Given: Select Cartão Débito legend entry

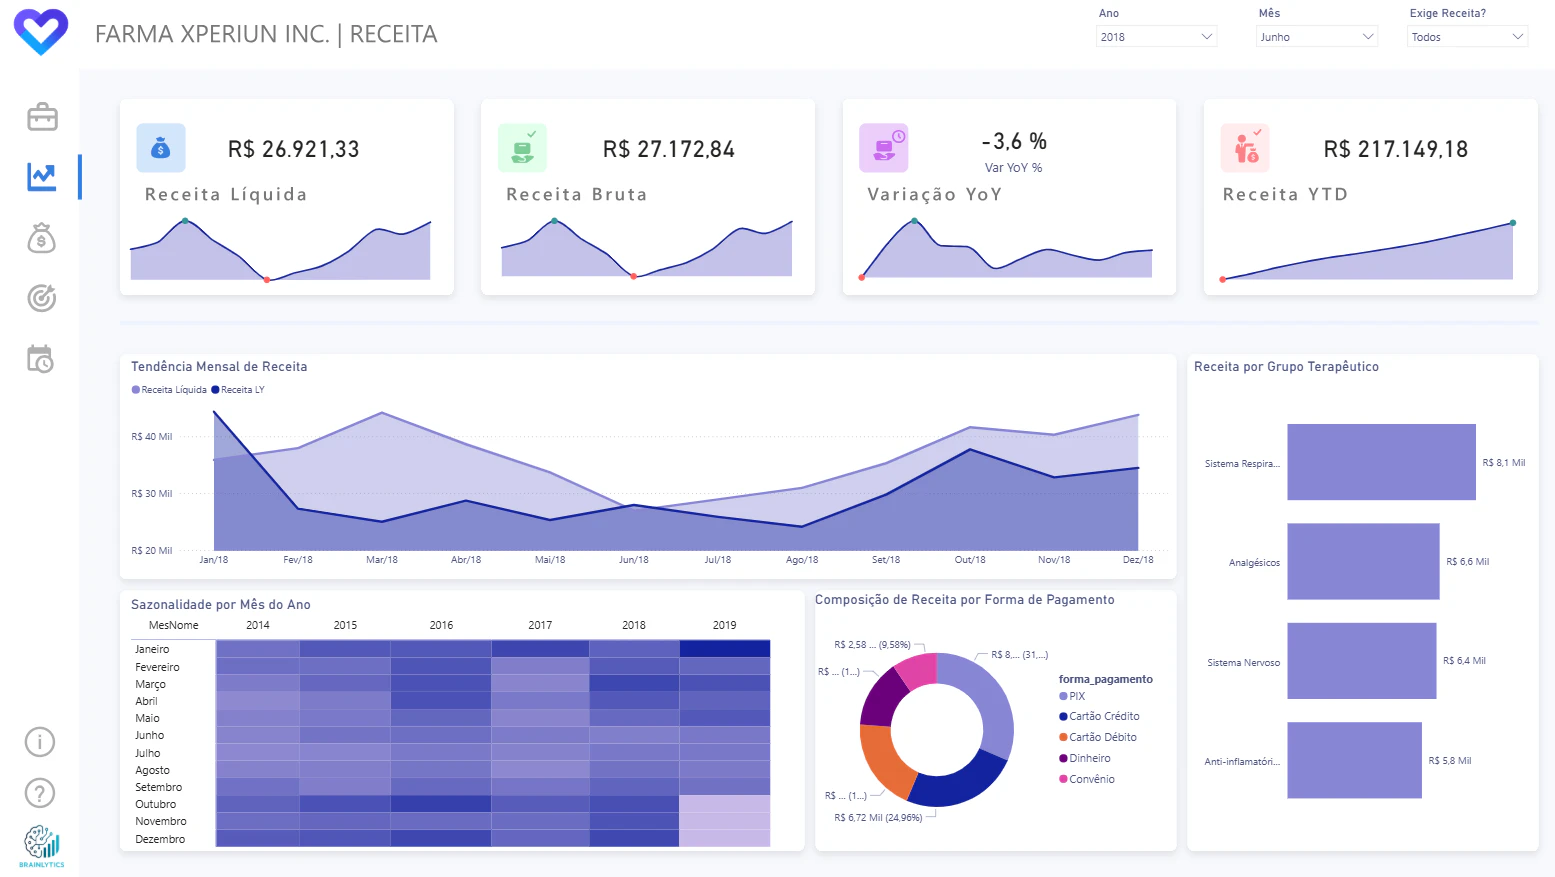Looking at the screenshot, I should point(1098,737).
